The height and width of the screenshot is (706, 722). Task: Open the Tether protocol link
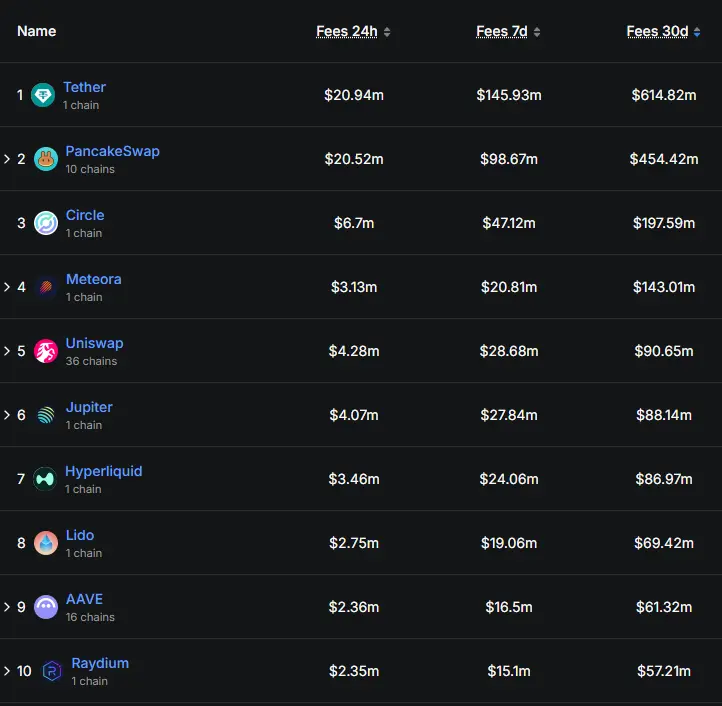pyautogui.click(x=85, y=87)
